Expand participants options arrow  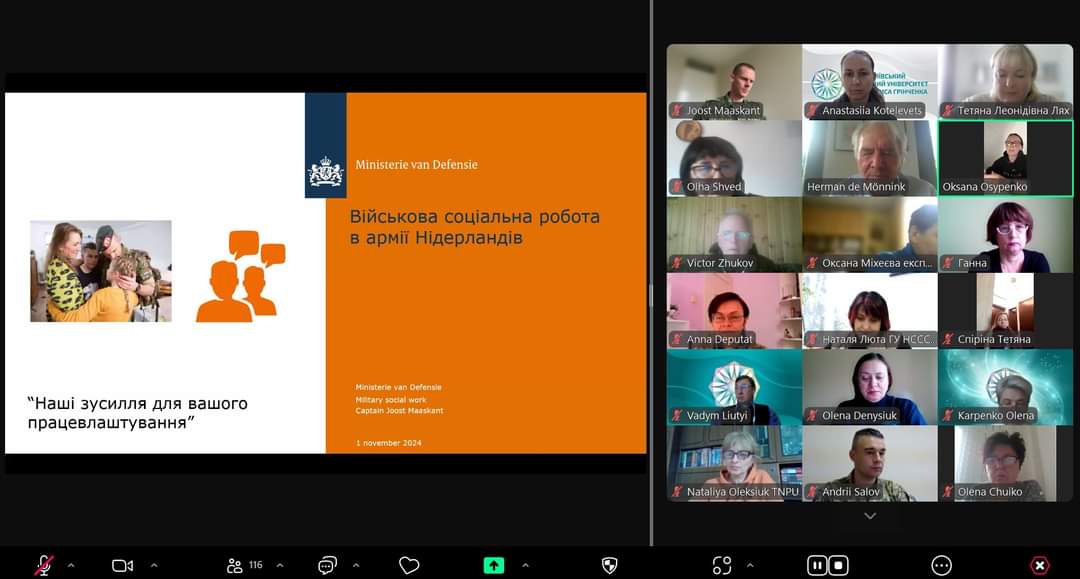click(279, 565)
